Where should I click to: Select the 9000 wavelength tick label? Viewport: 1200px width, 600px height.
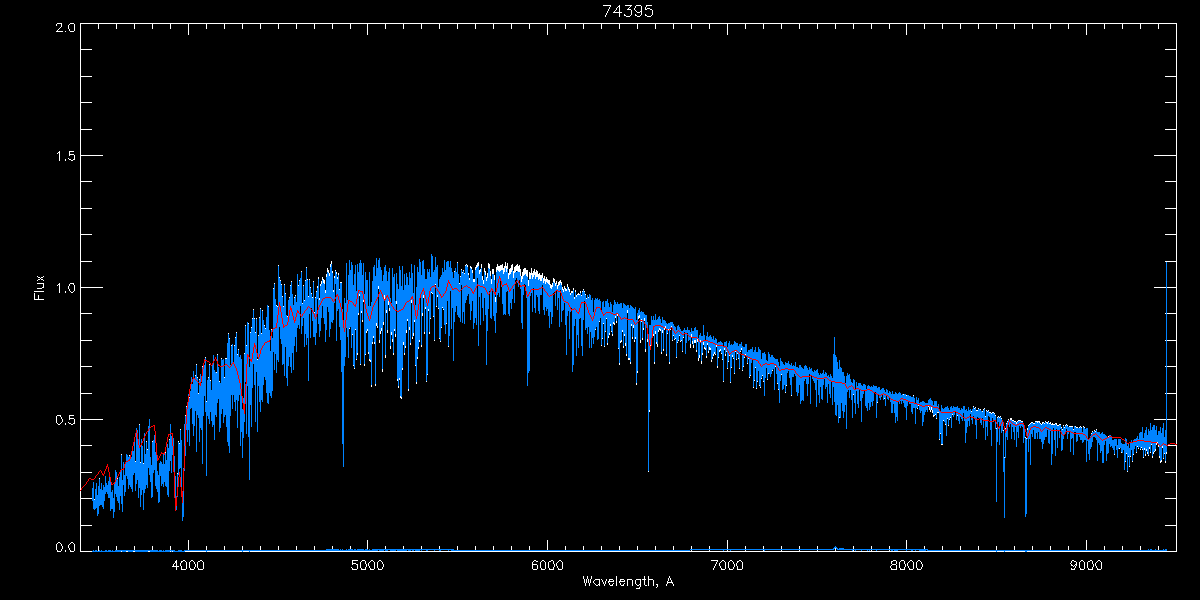pyautogui.click(x=1086, y=565)
